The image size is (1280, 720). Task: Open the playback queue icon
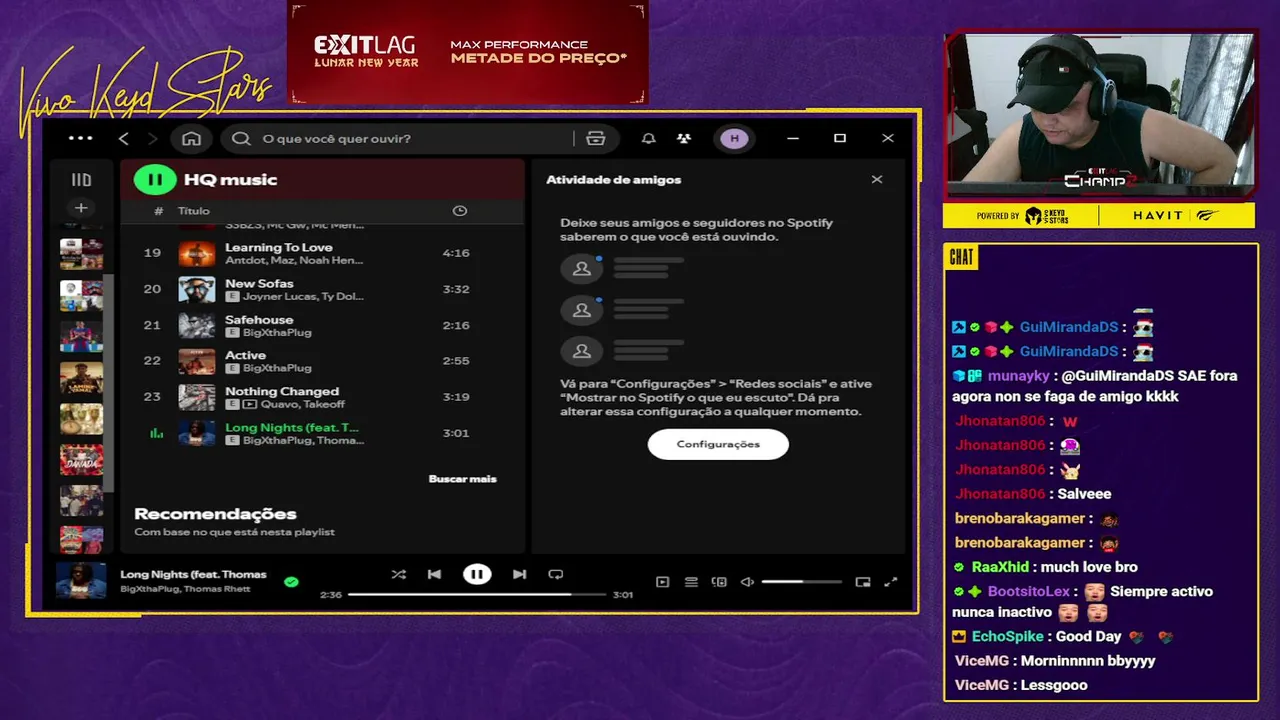691,582
